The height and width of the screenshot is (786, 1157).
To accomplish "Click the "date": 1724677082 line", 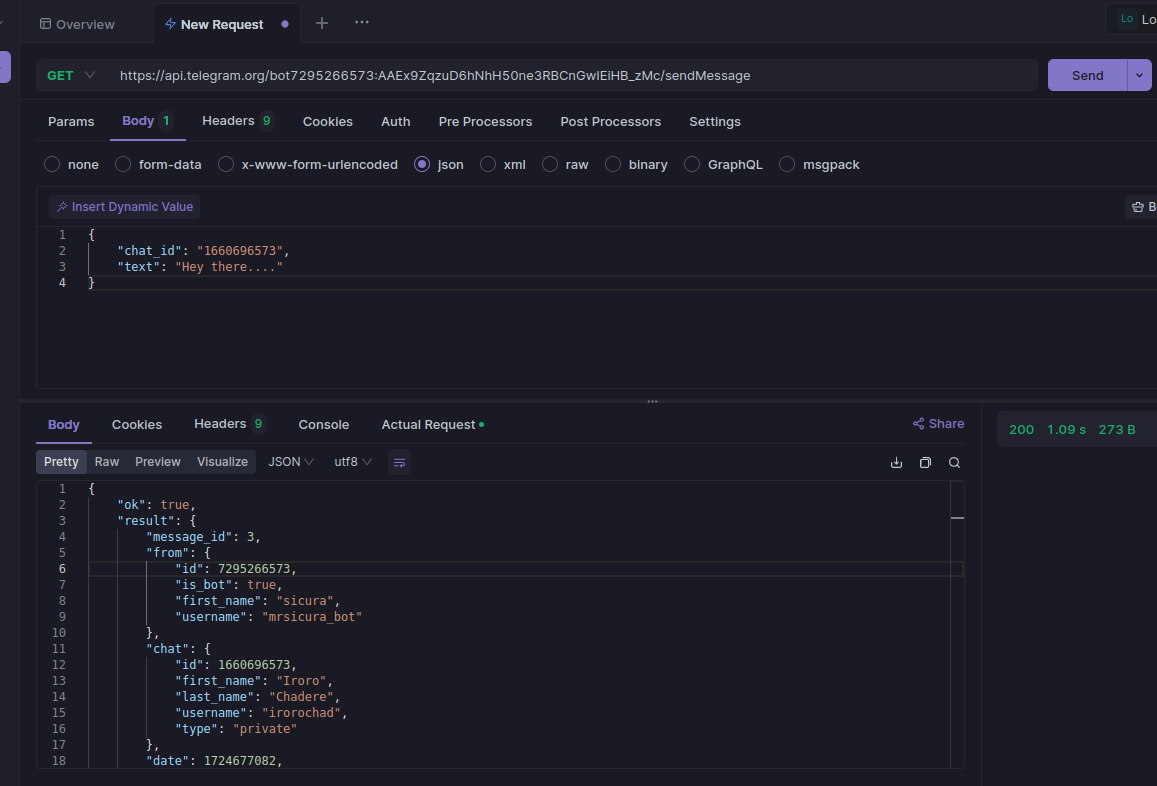I will pos(214,761).
